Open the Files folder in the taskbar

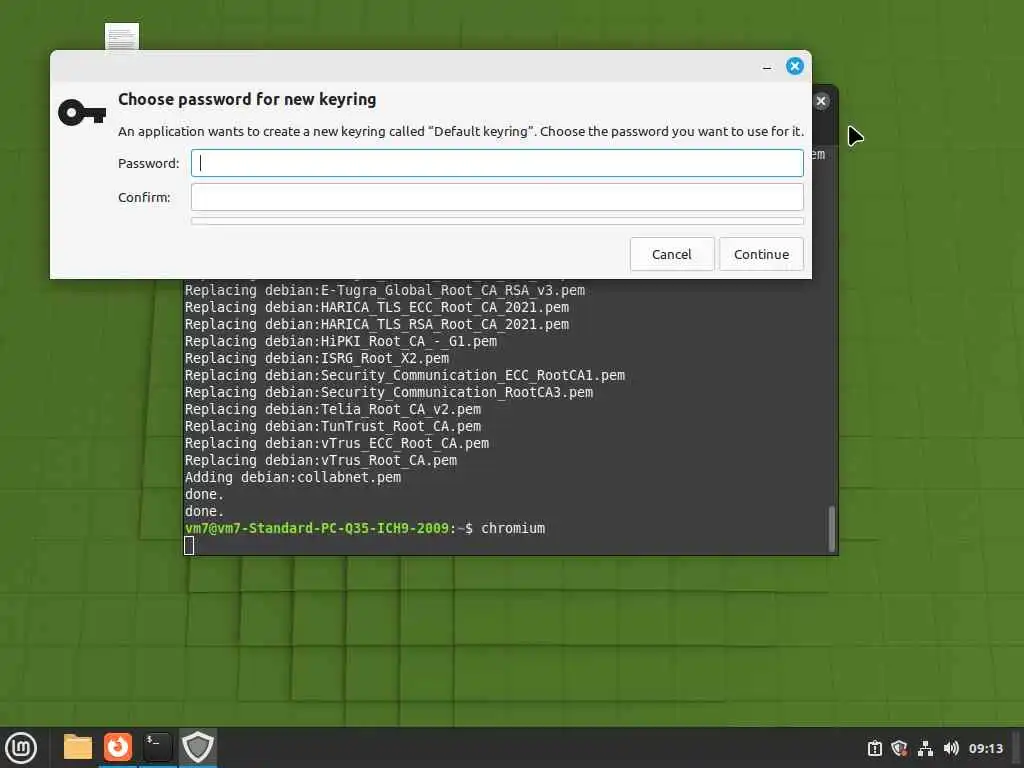77,747
